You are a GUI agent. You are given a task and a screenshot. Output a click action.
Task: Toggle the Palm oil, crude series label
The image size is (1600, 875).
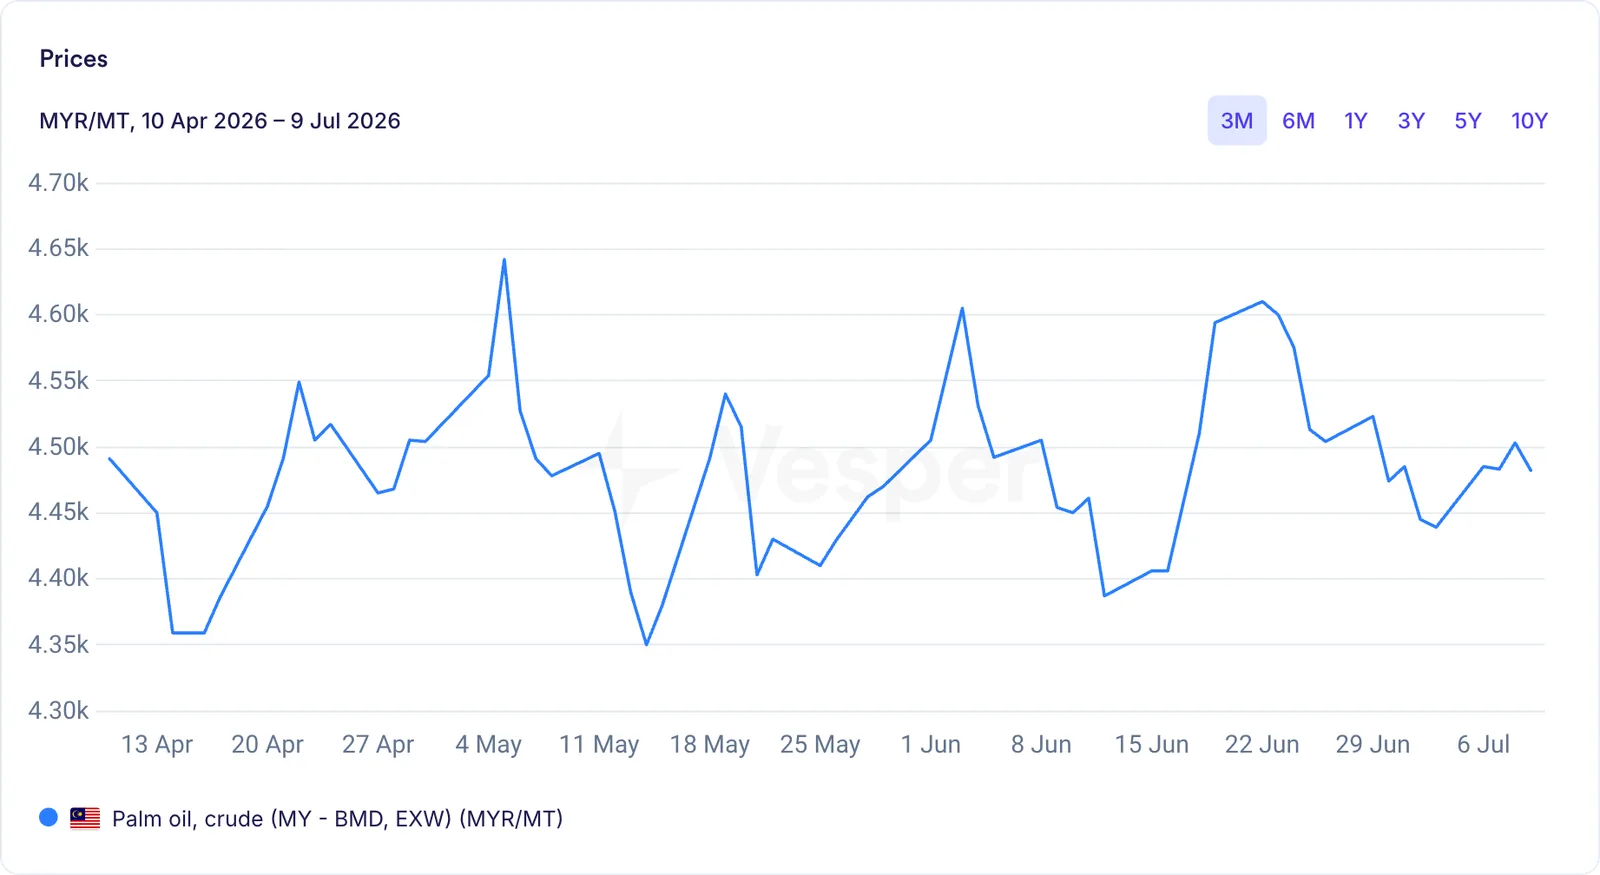[x=337, y=819]
